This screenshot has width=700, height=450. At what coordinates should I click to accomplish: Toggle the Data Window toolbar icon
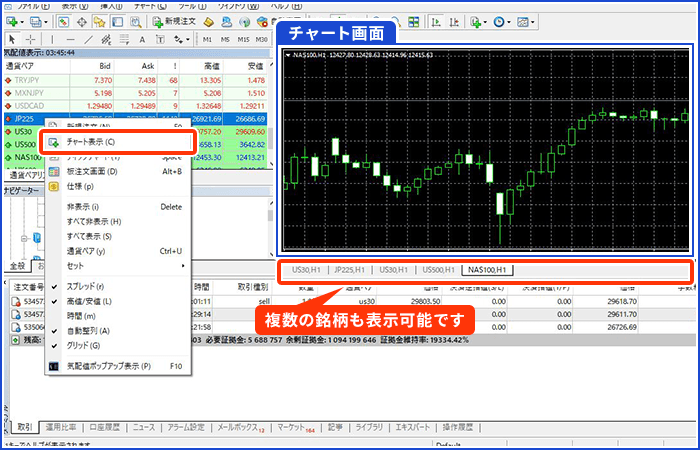click(x=81, y=21)
